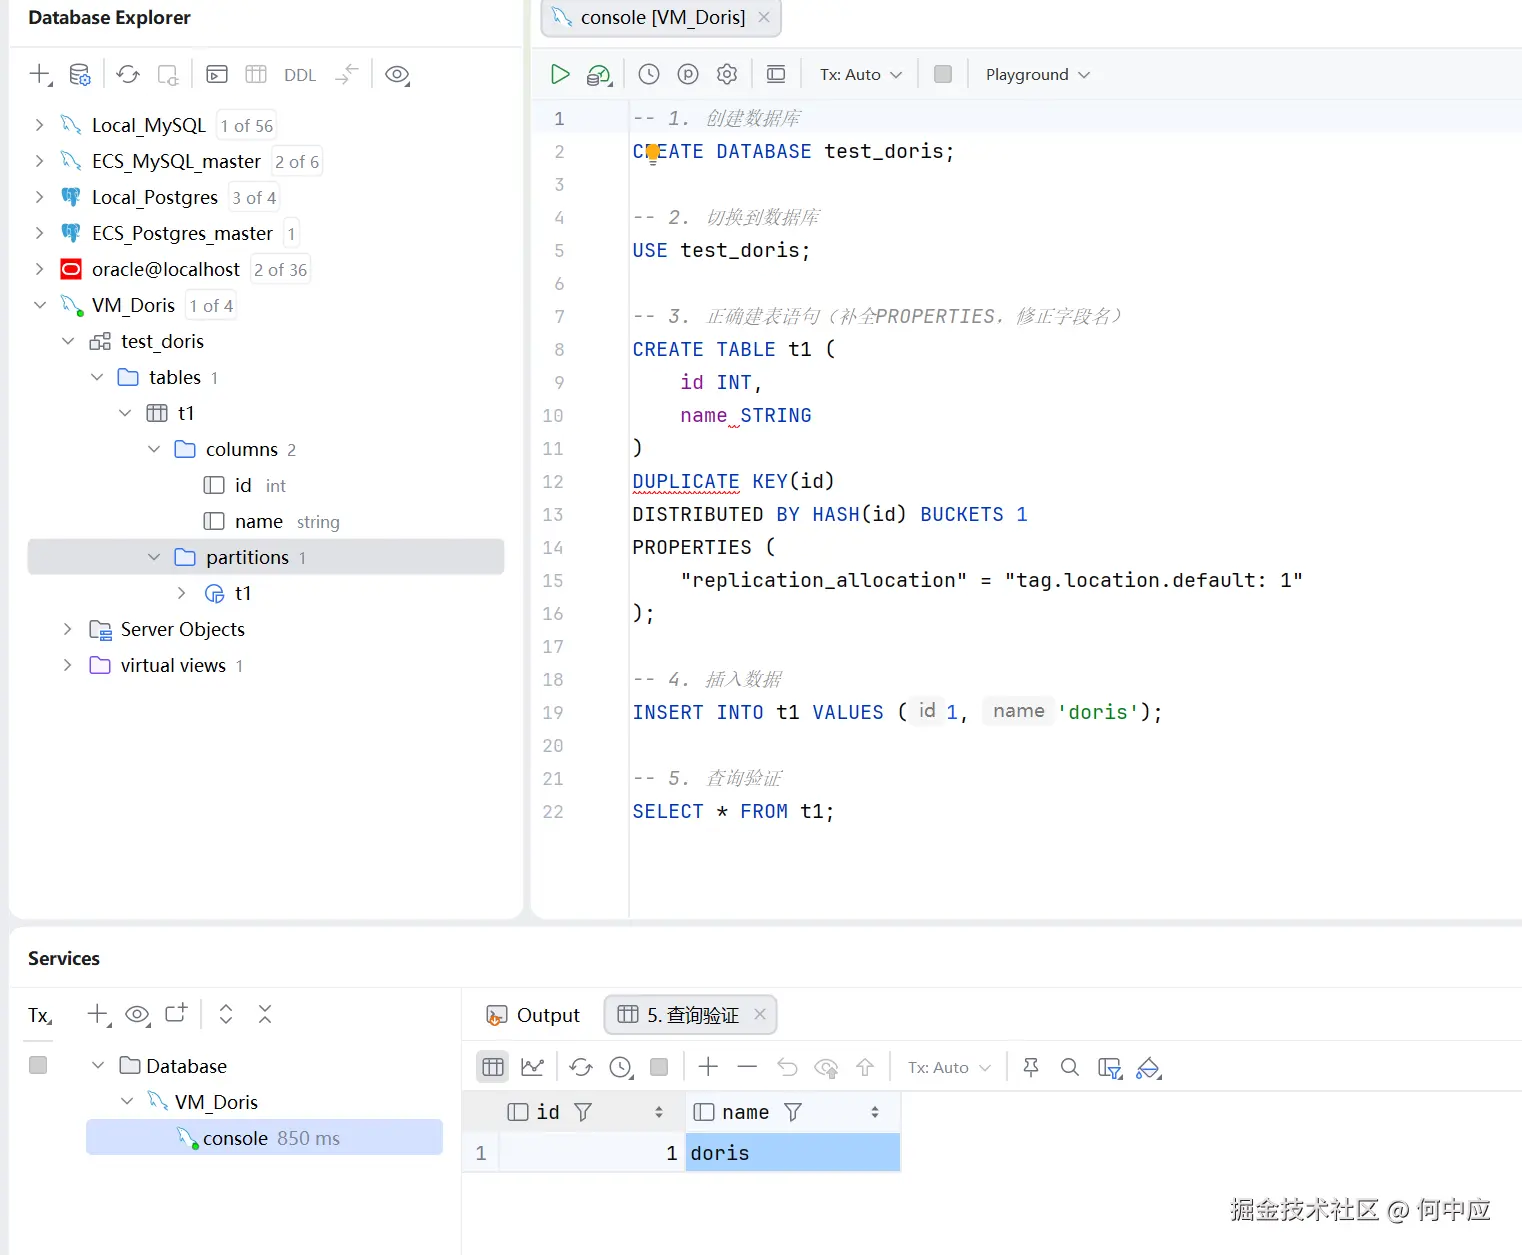
Task: Click the open in new tab icon in Services
Action: [176, 1013]
